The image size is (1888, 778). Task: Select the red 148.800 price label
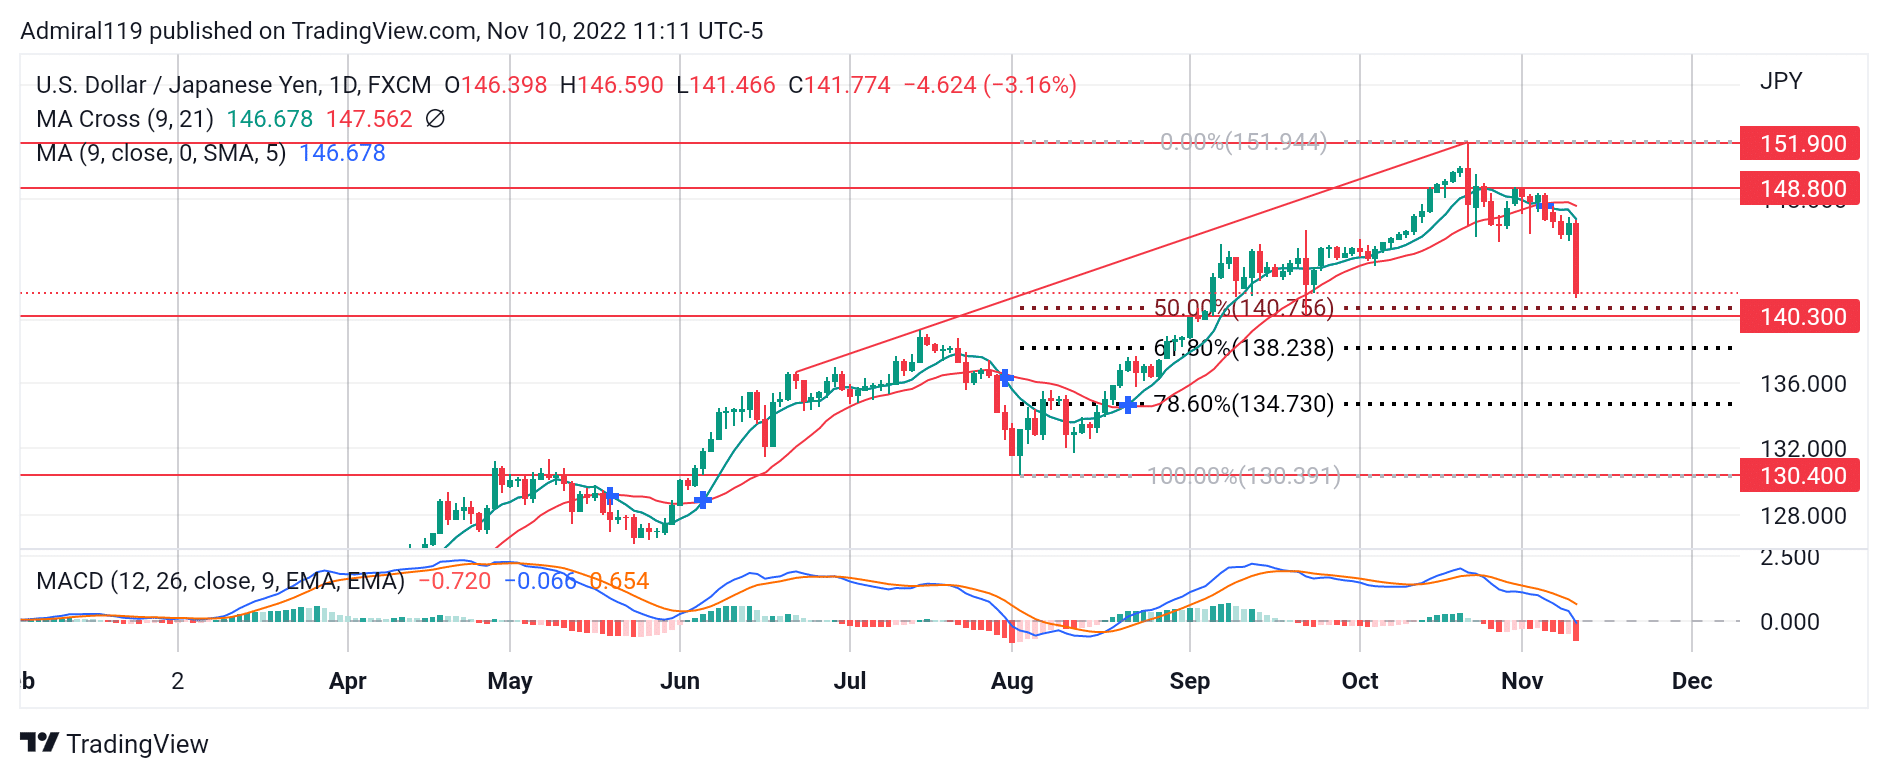click(x=1799, y=189)
